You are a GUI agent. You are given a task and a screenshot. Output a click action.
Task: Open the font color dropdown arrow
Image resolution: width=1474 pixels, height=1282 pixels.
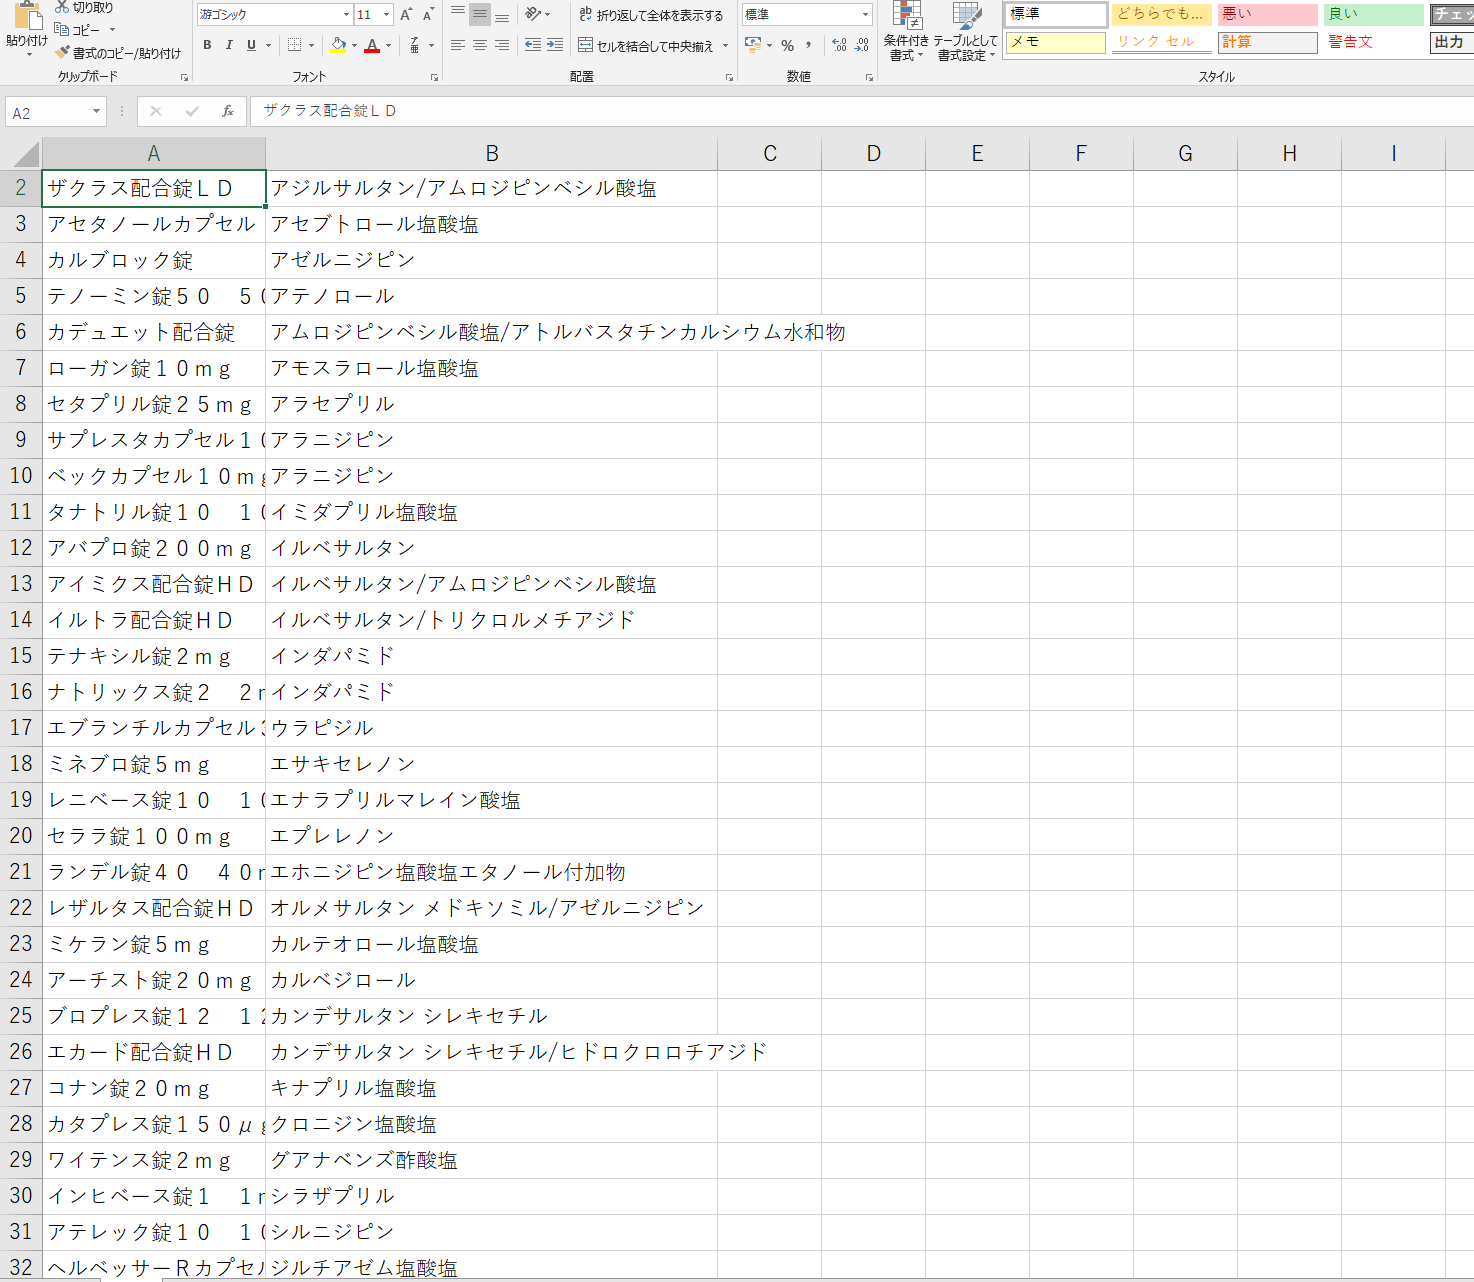389,45
